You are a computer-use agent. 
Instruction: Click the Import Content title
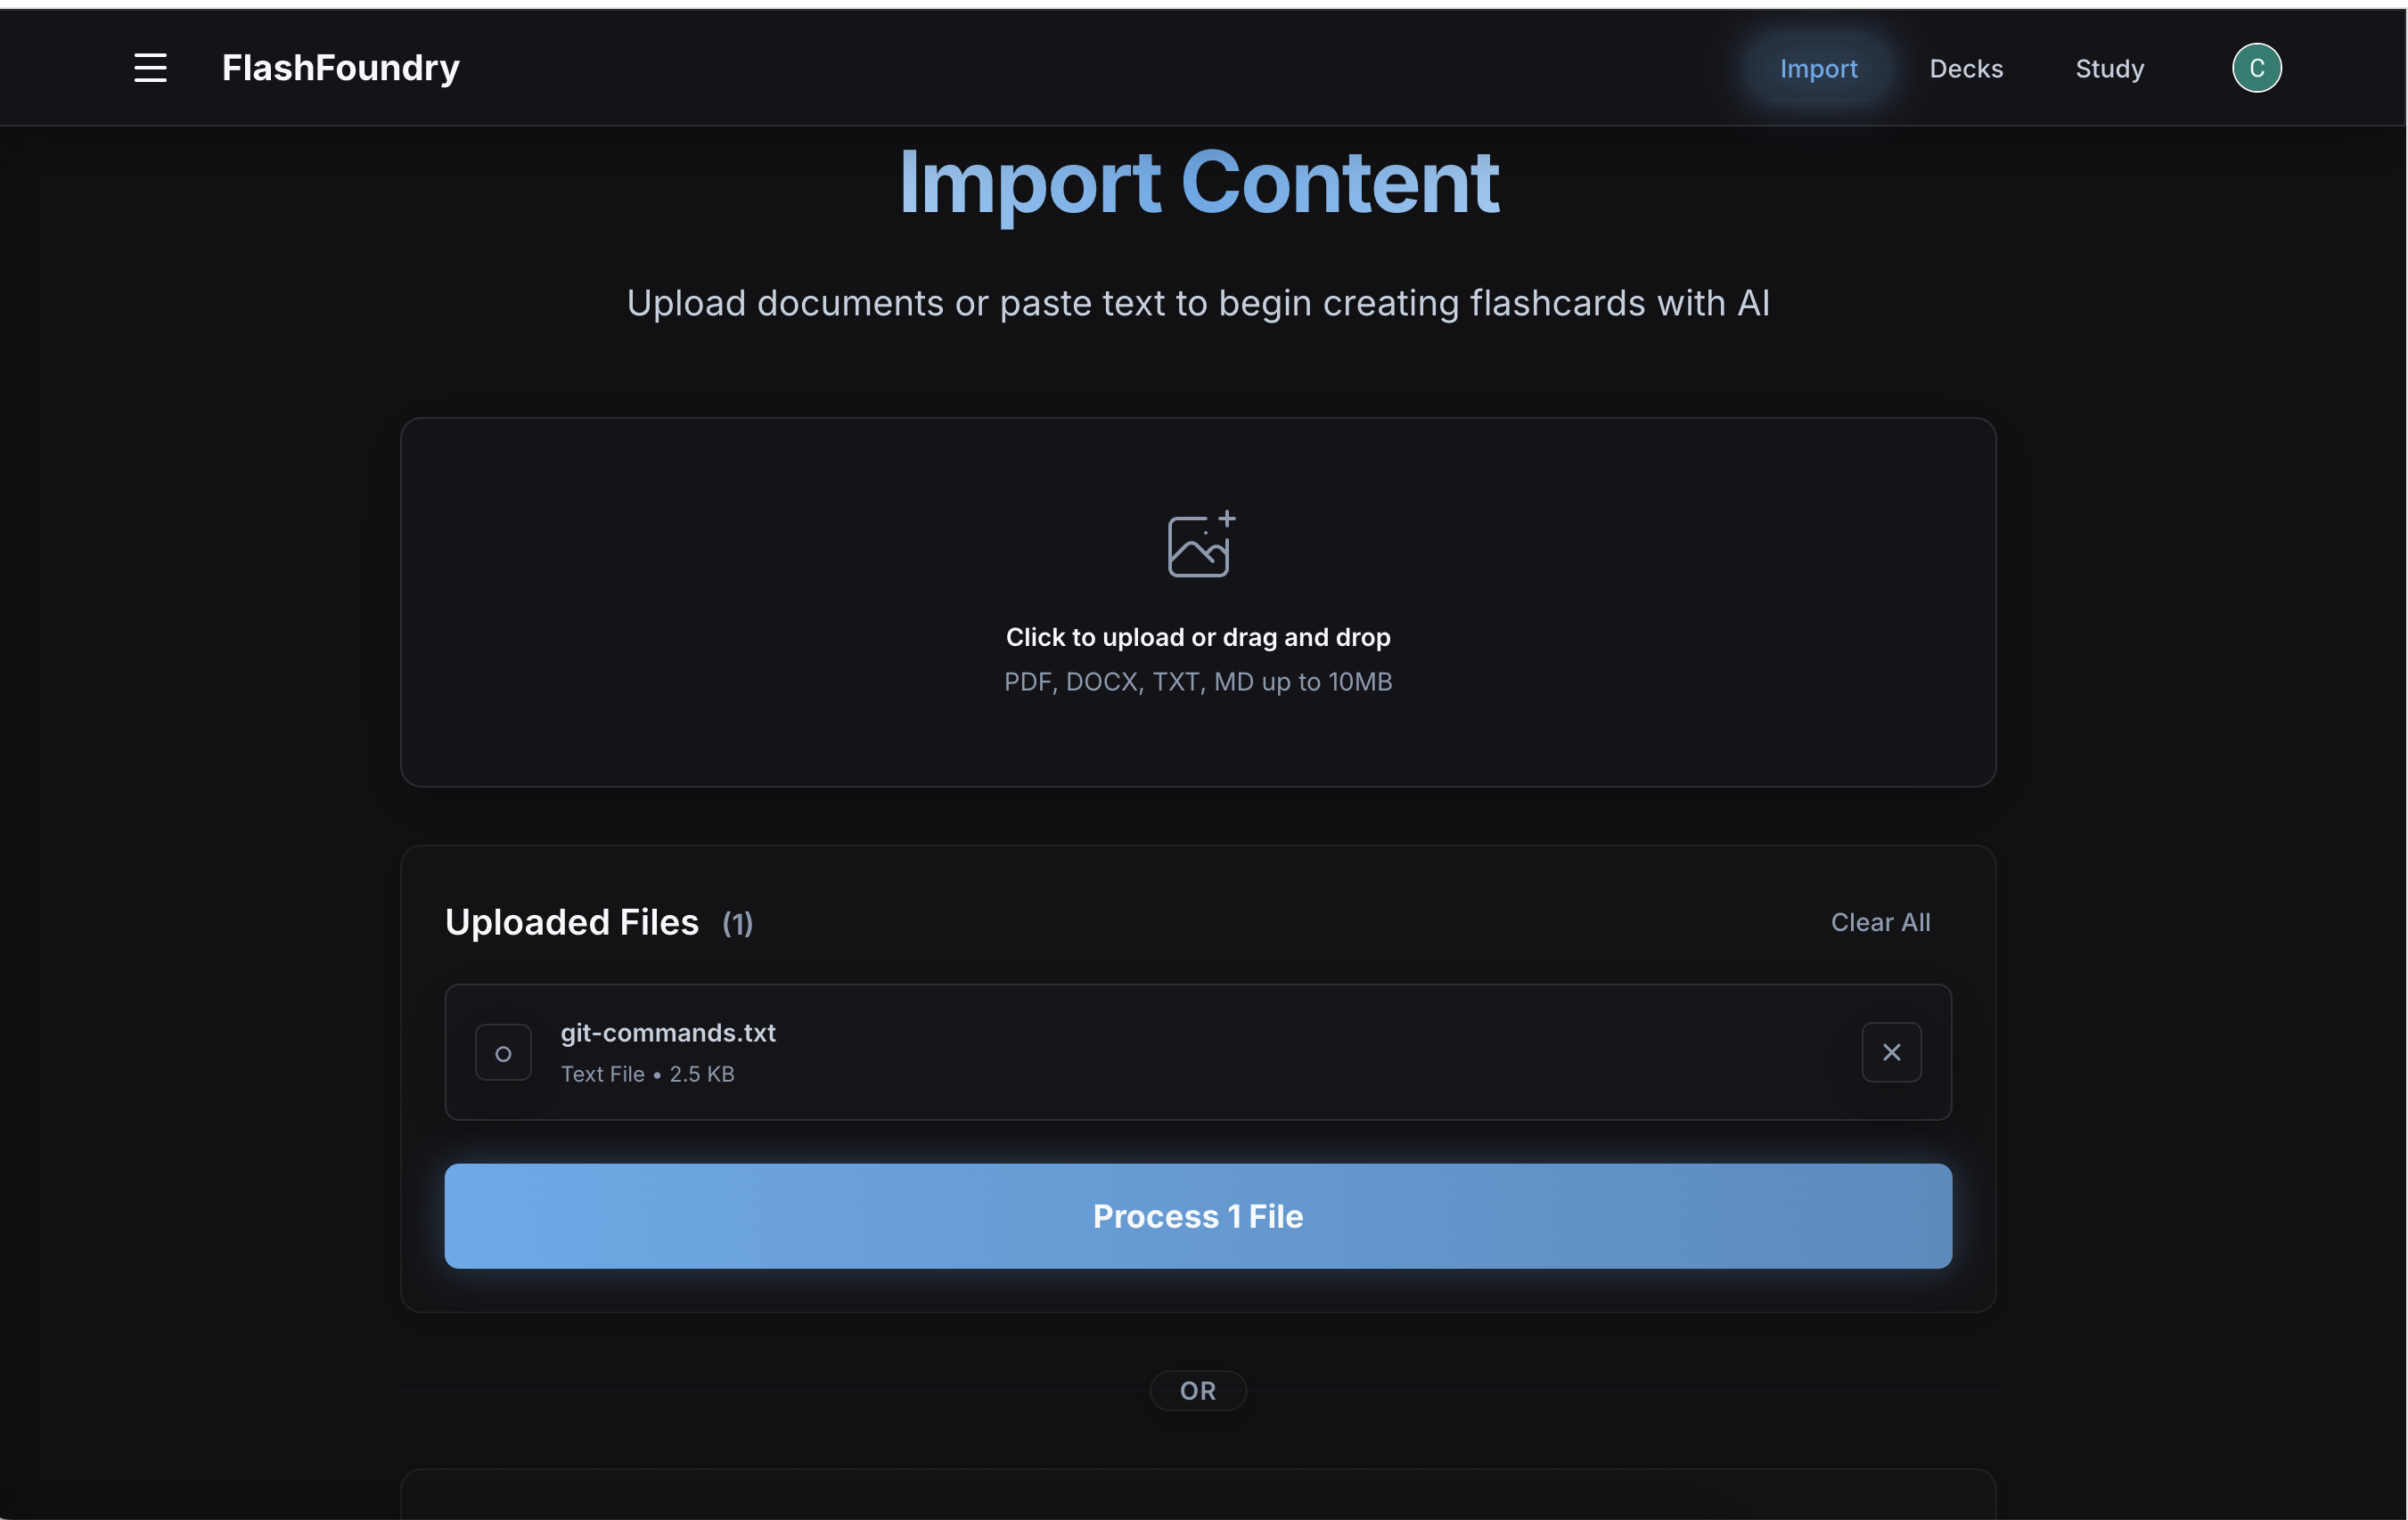[1197, 182]
